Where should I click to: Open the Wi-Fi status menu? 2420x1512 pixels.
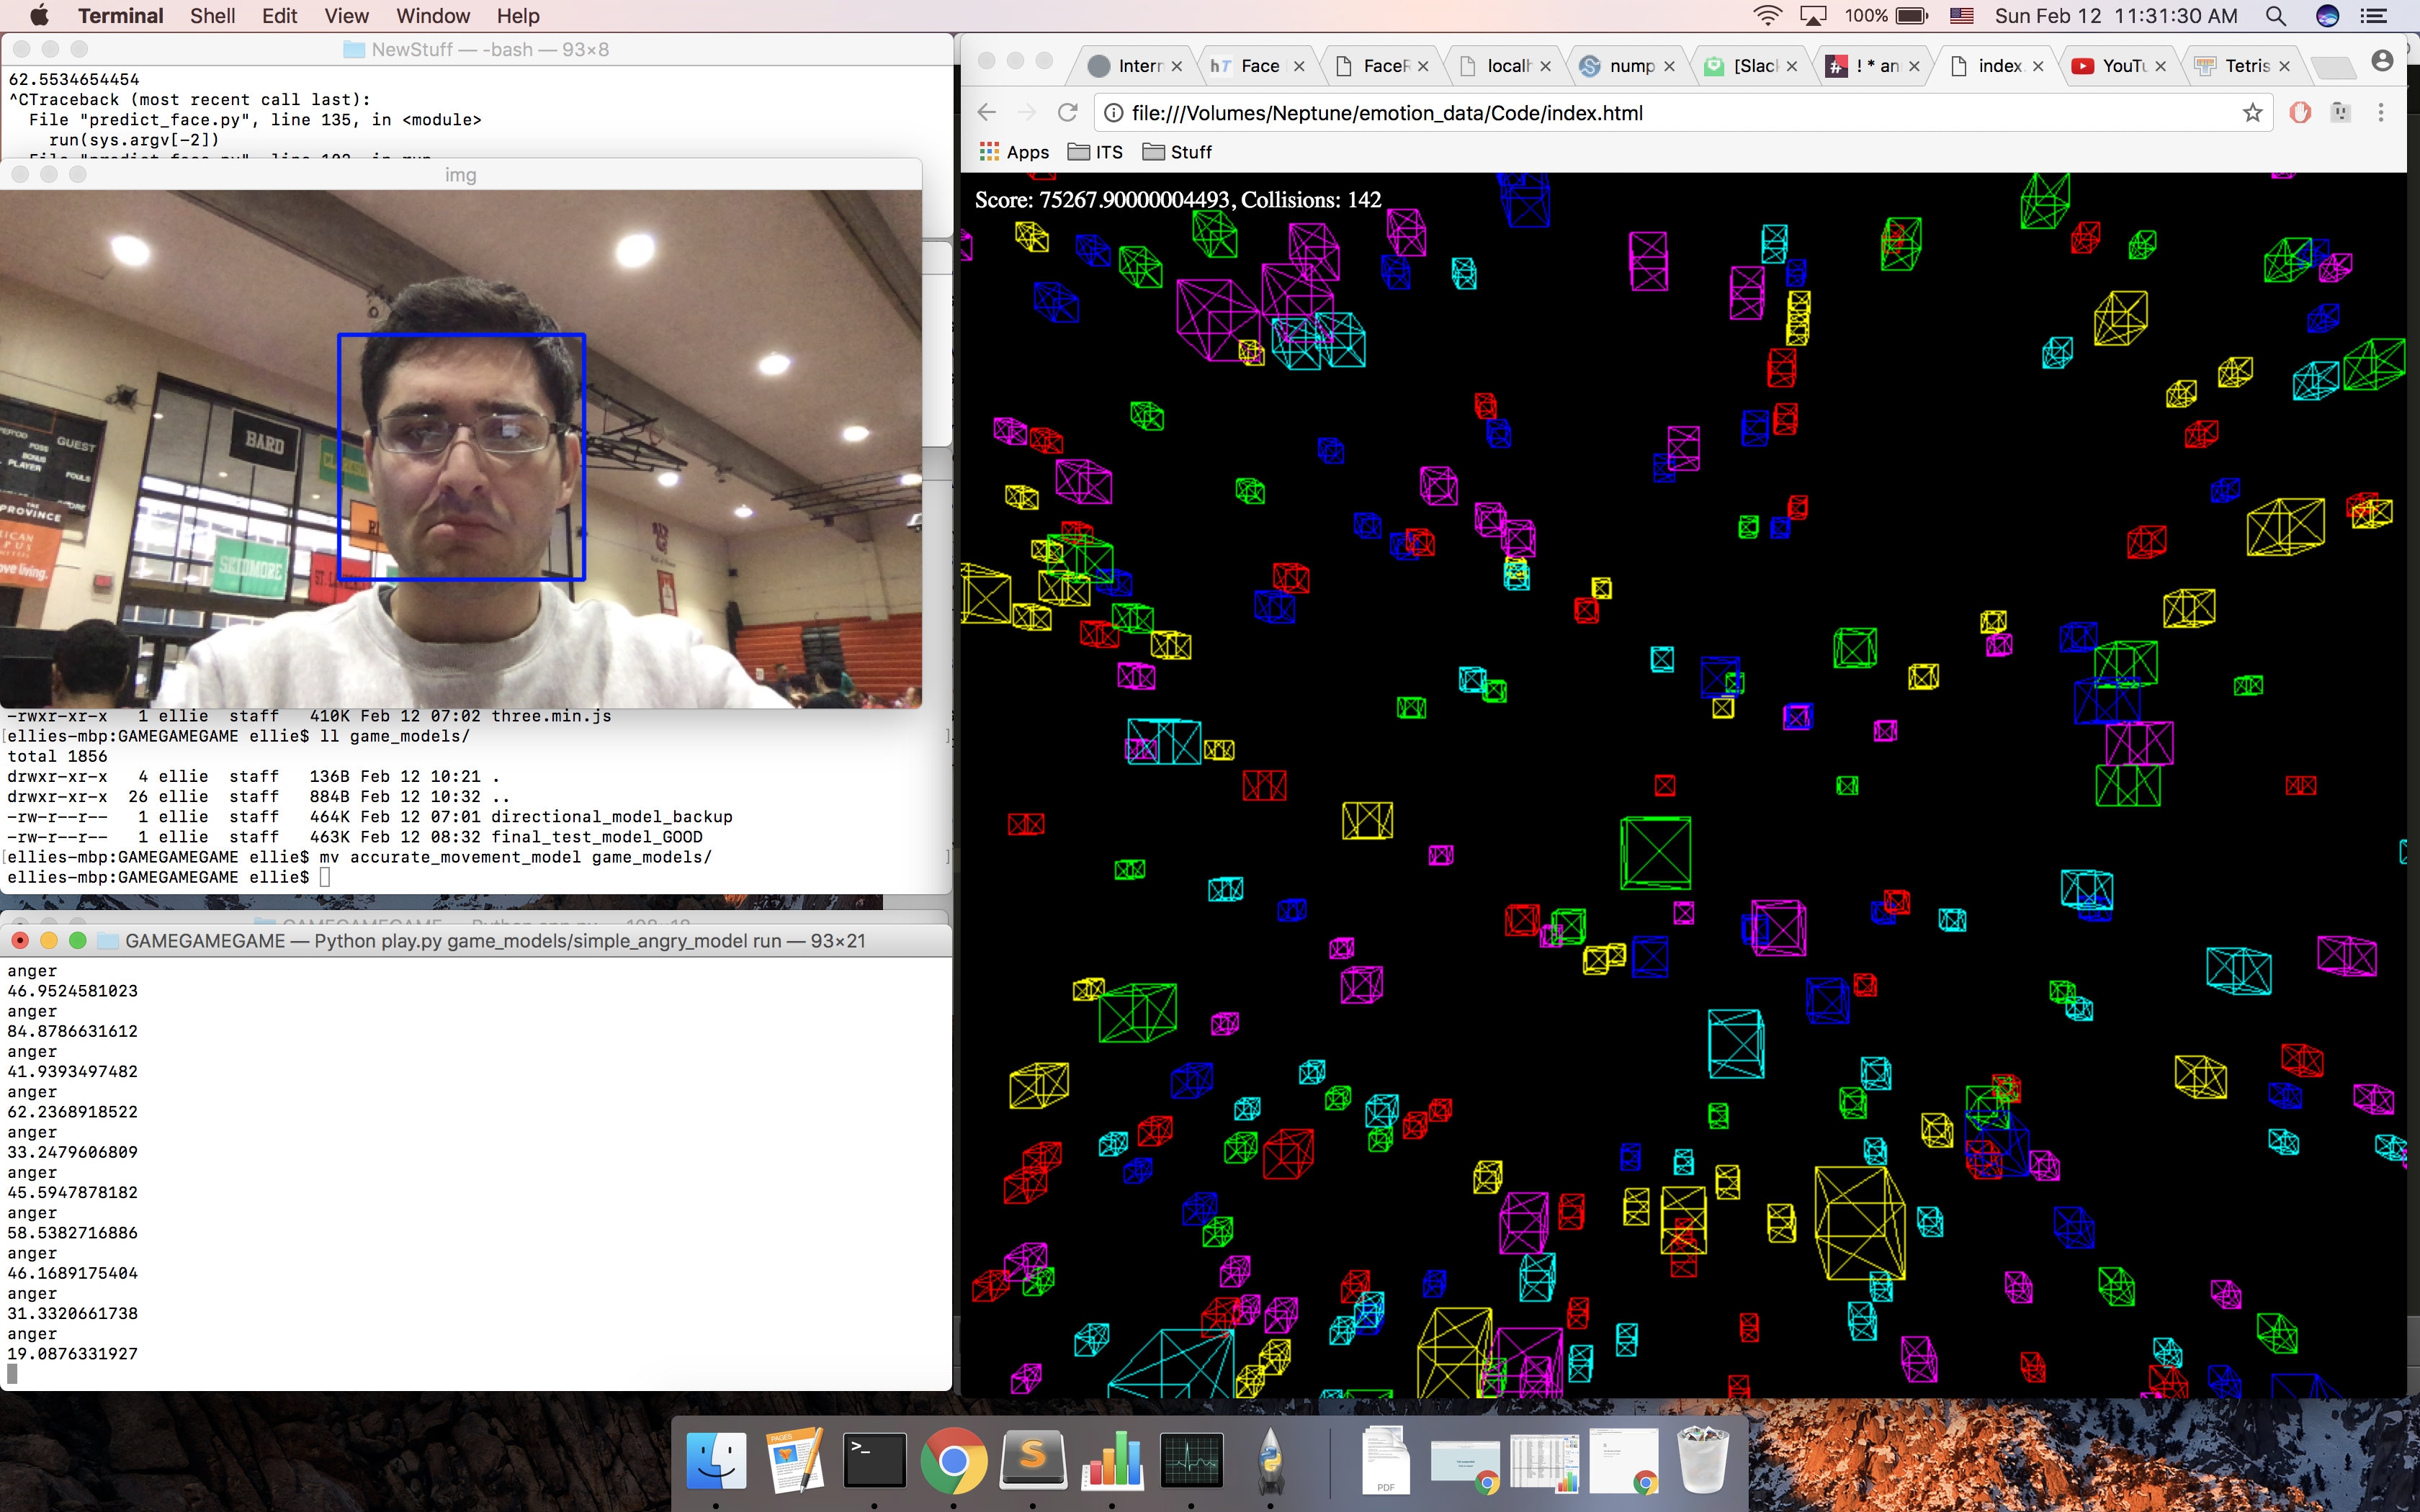[1767, 16]
